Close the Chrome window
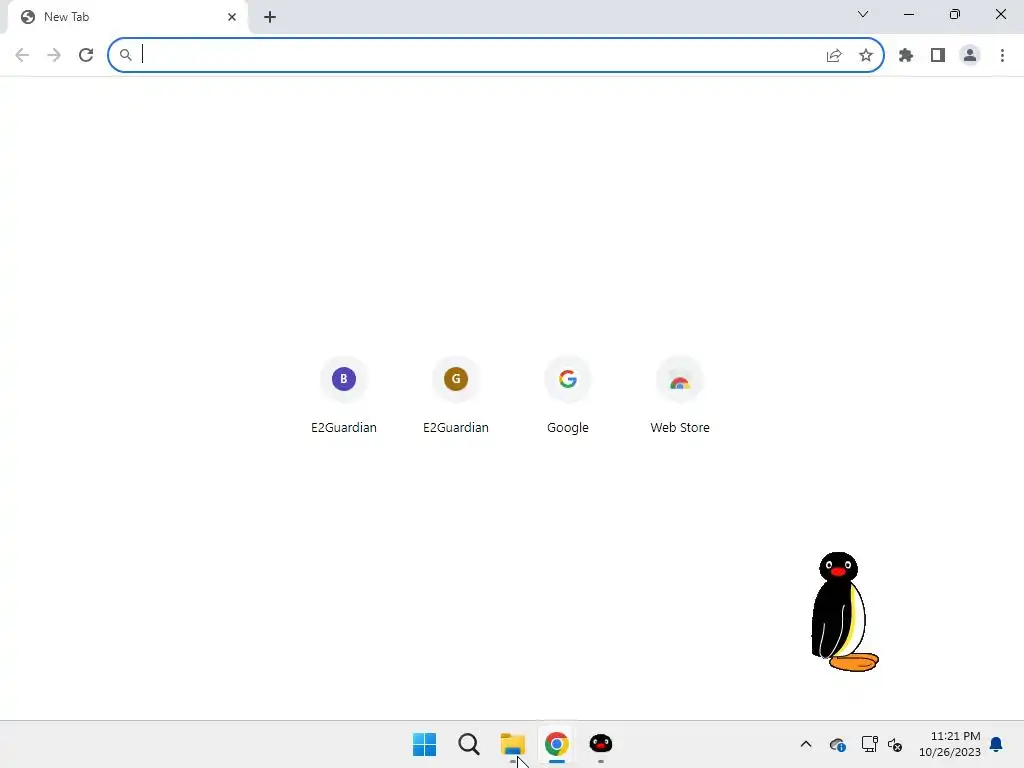This screenshot has width=1024, height=768. coord(1000,14)
